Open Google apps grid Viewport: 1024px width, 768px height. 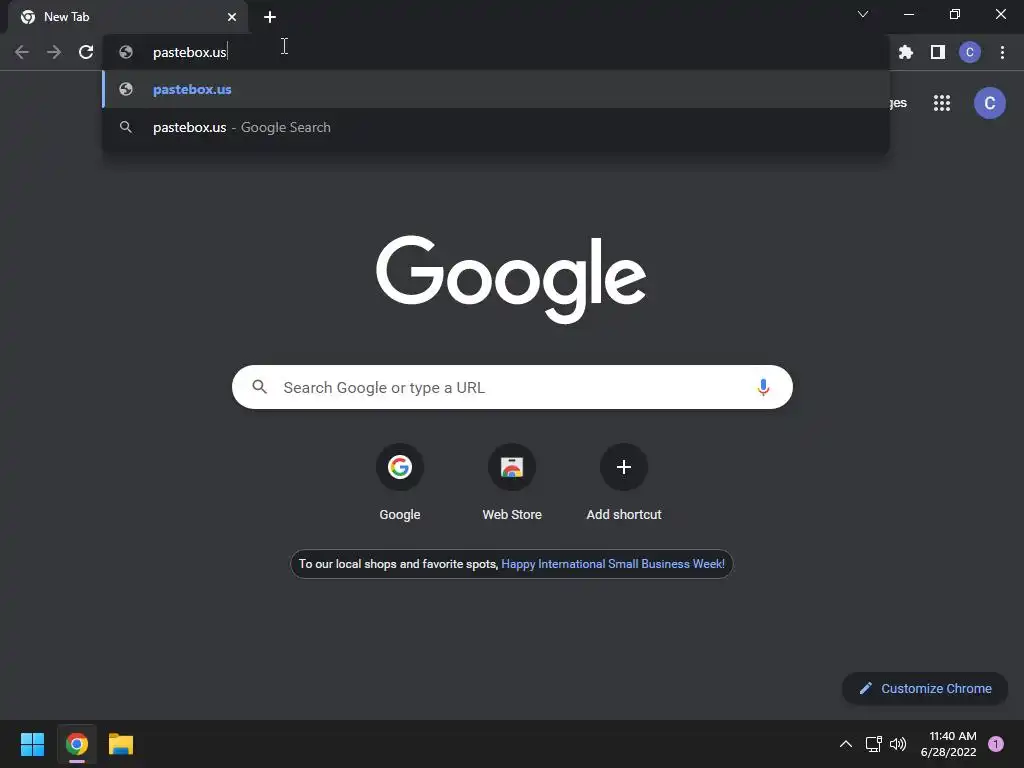pyautogui.click(x=942, y=103)
